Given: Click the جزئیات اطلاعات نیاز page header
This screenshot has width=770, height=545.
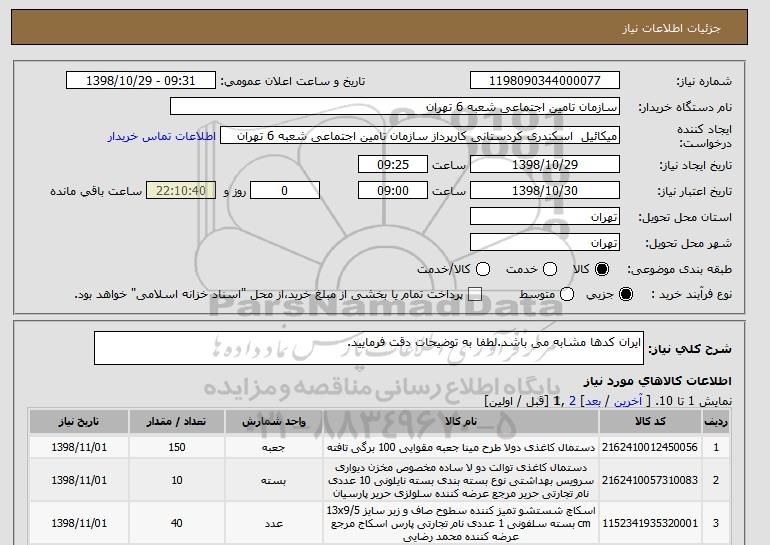Looking at the screenshot, I should 671,28.
